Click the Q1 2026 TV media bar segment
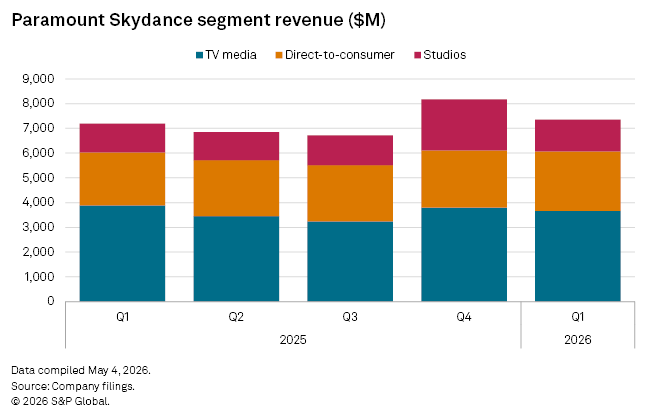This screenshot has width=660, height=417. 578,256
